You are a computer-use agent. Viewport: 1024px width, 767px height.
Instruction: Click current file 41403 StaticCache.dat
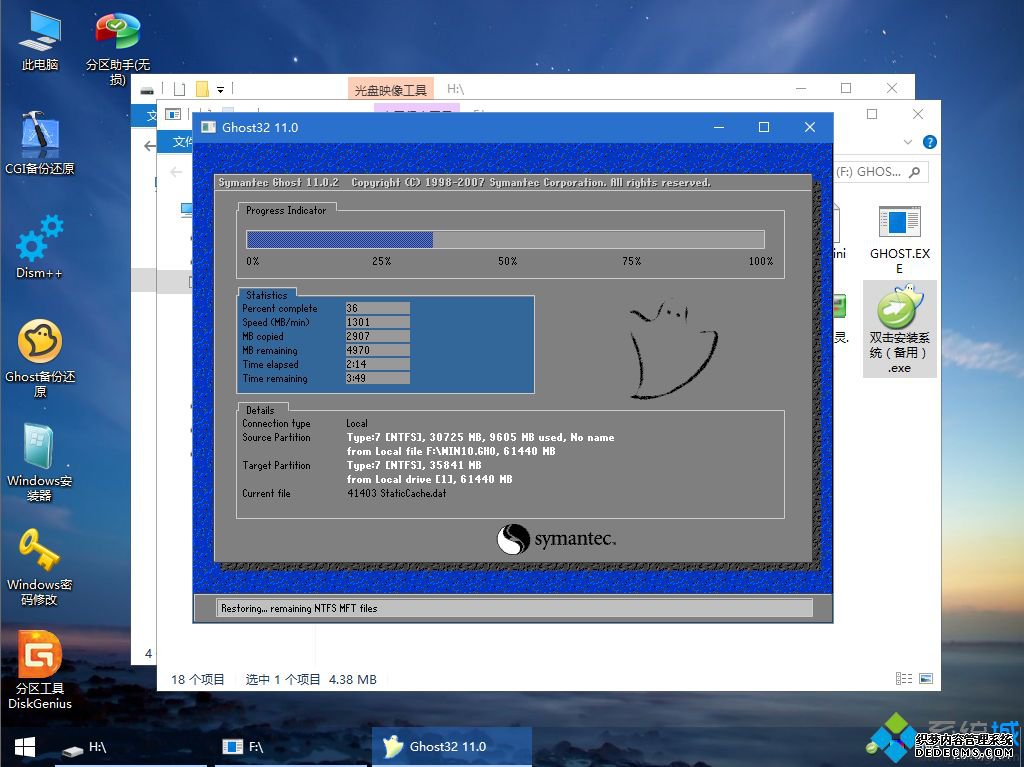coord(396,493)
